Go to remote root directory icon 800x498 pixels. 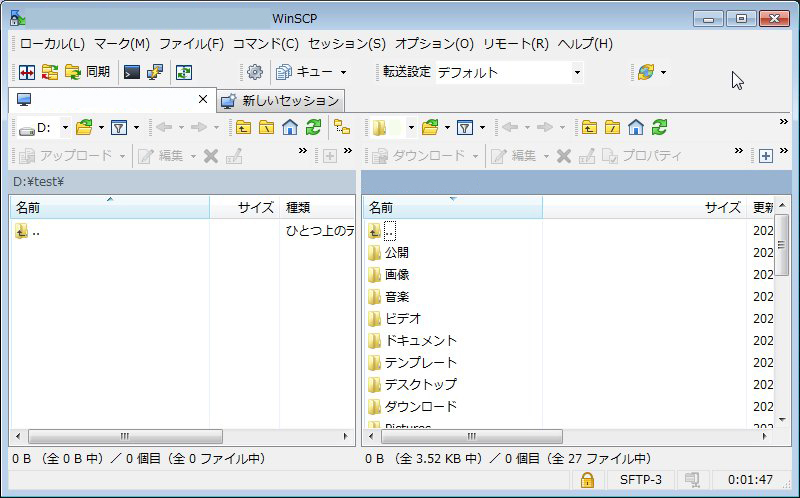pyautogui.click(x=612, y=128)
